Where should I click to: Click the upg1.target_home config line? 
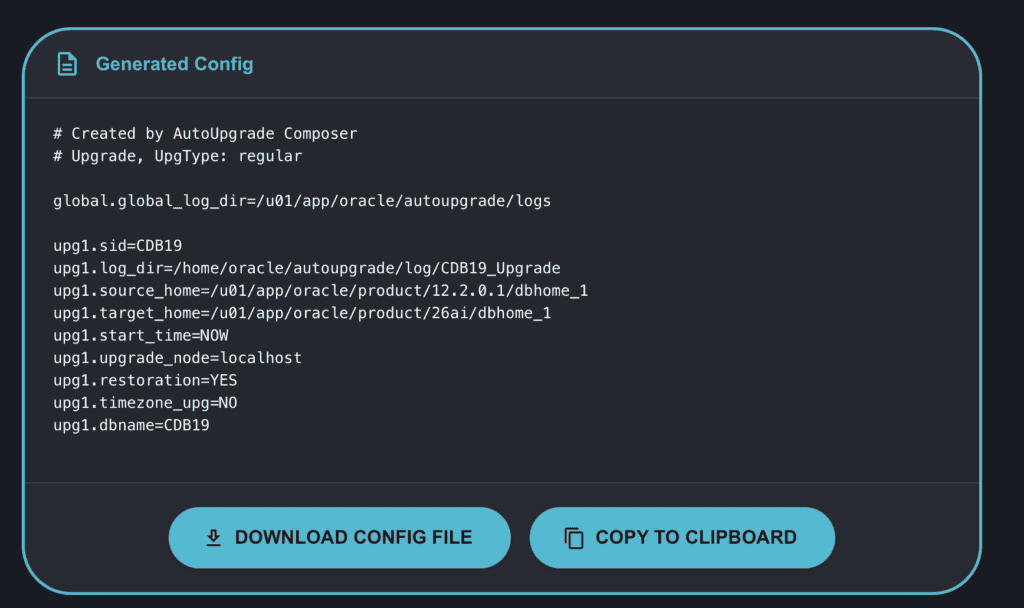pos(302,313)
